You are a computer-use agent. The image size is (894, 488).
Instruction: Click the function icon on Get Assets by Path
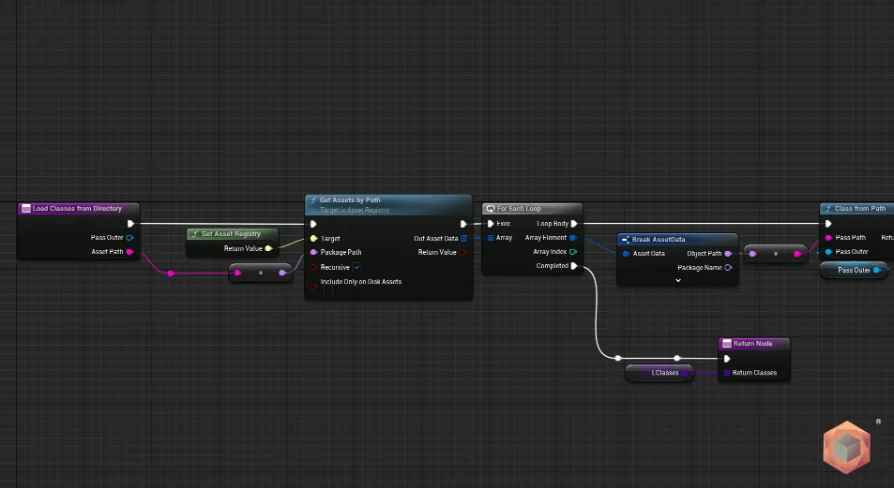[312, 201]
